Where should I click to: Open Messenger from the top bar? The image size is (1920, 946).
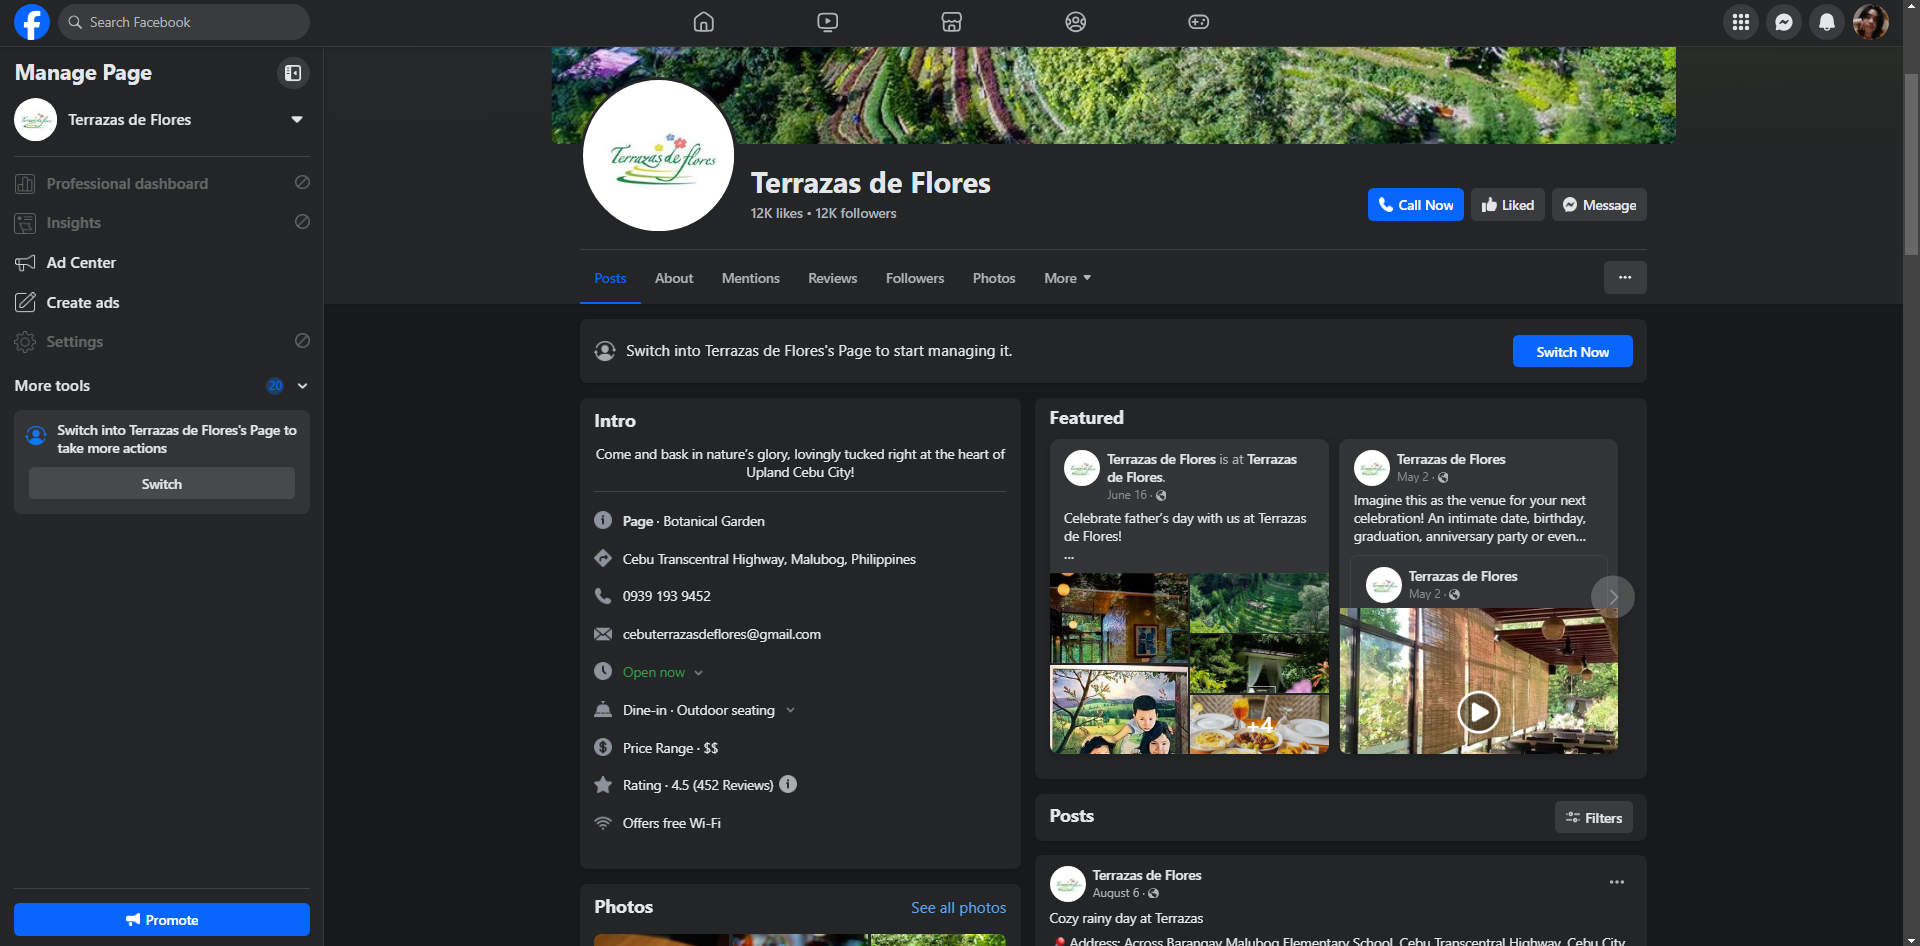[1784, 22]
